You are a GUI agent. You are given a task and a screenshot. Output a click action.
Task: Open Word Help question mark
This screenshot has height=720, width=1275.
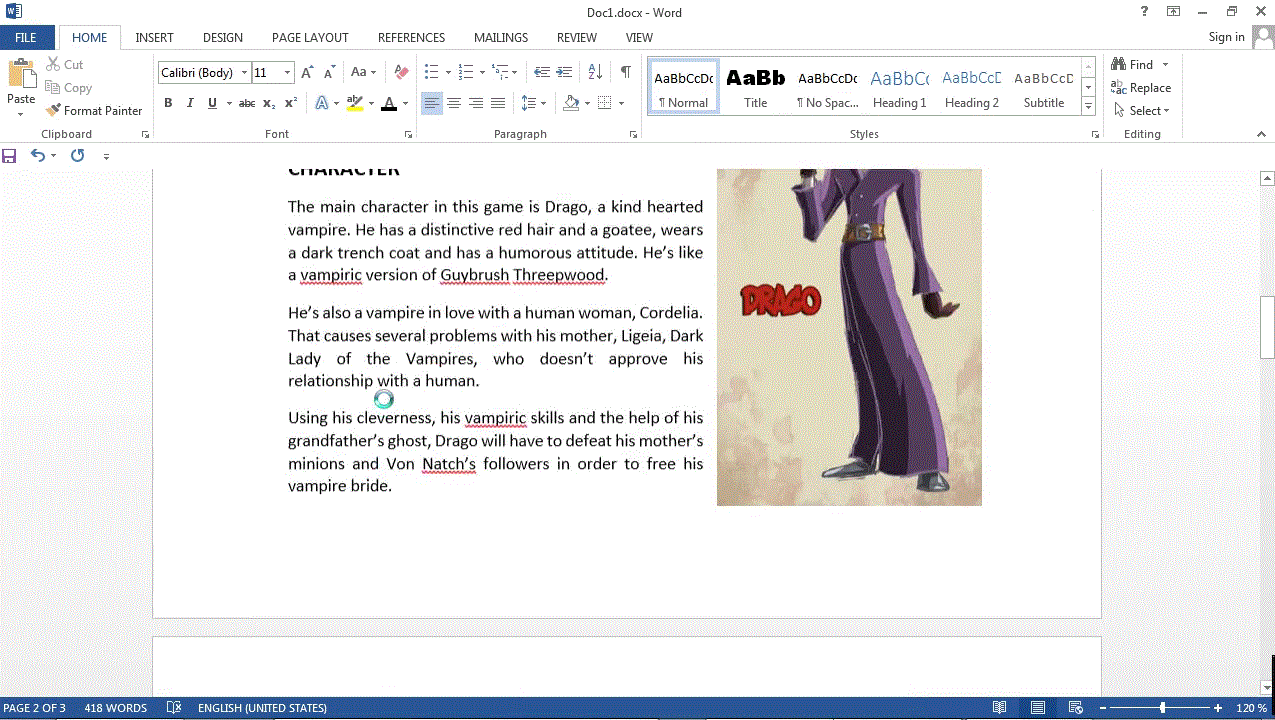(1145, 12)
